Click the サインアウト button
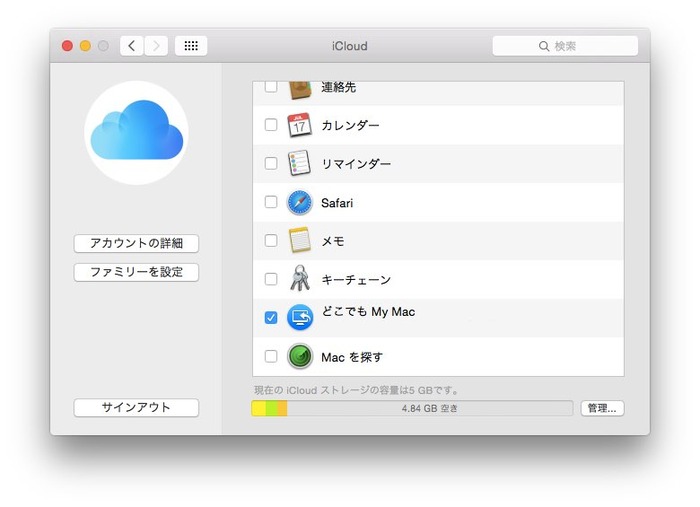The width and height of the screenshot is (700, 507). tap(136, 407)
